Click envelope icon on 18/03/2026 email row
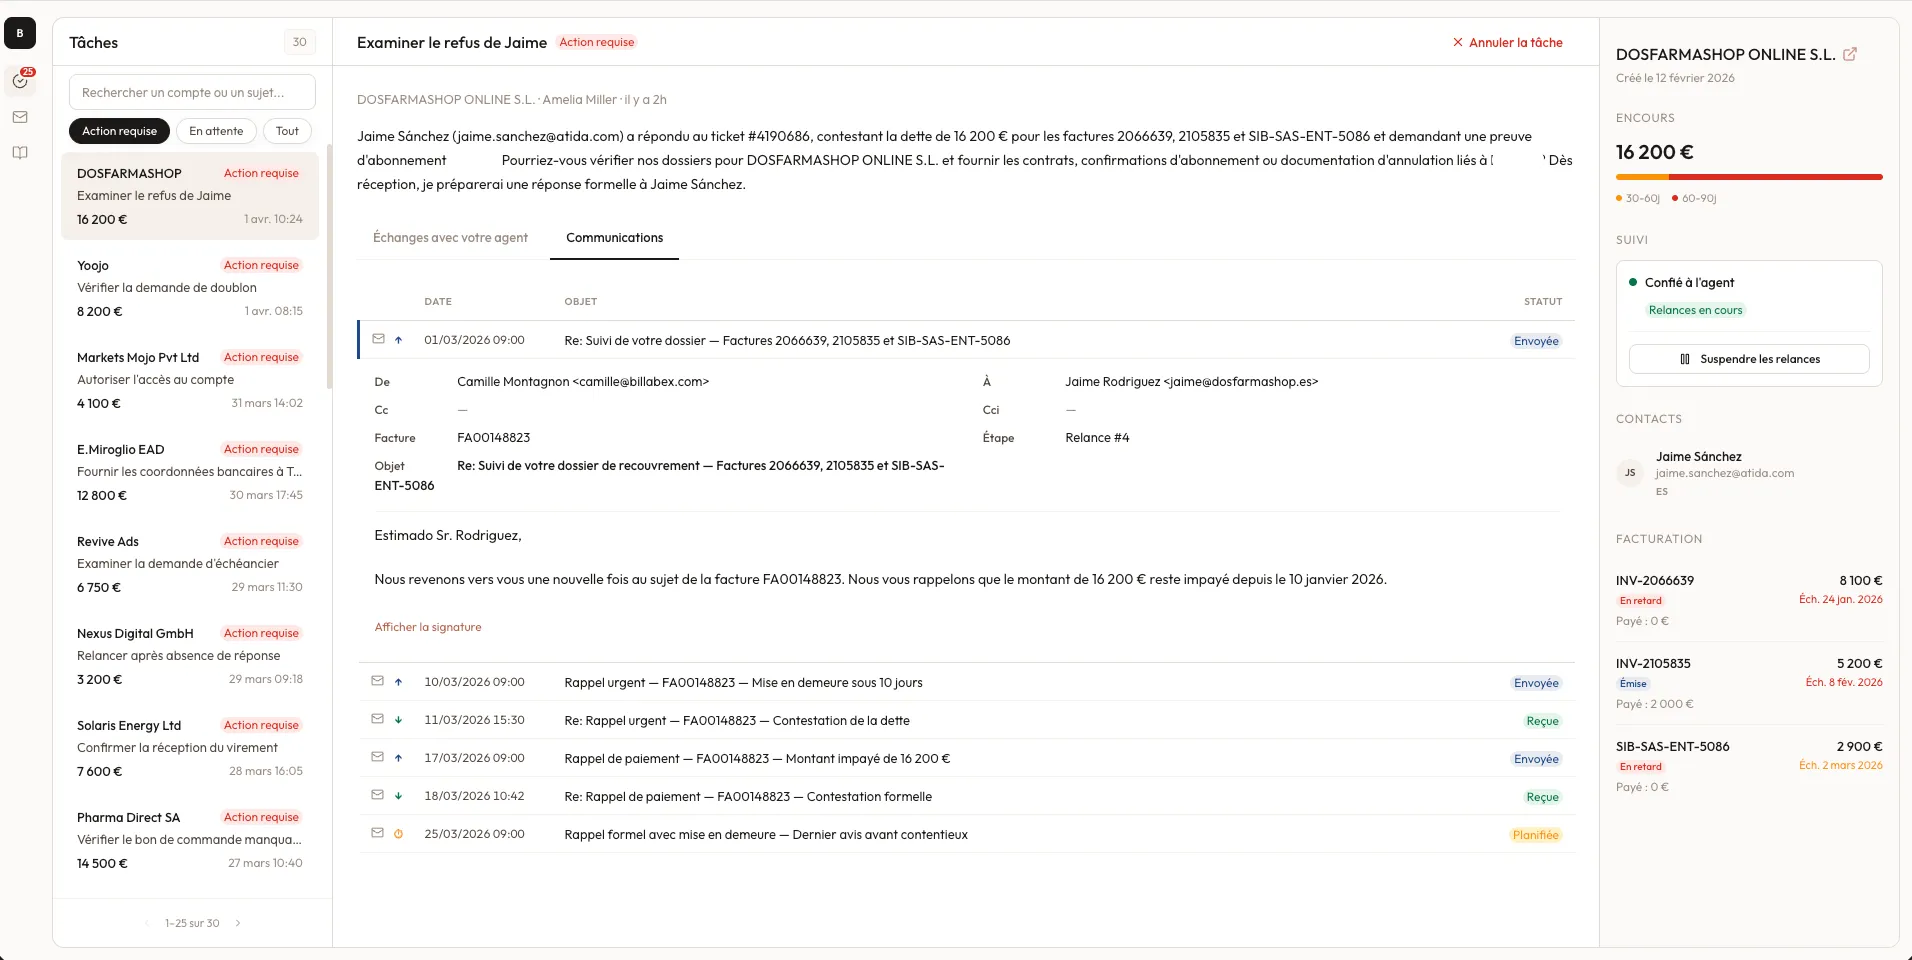 [x=378, y=795]
